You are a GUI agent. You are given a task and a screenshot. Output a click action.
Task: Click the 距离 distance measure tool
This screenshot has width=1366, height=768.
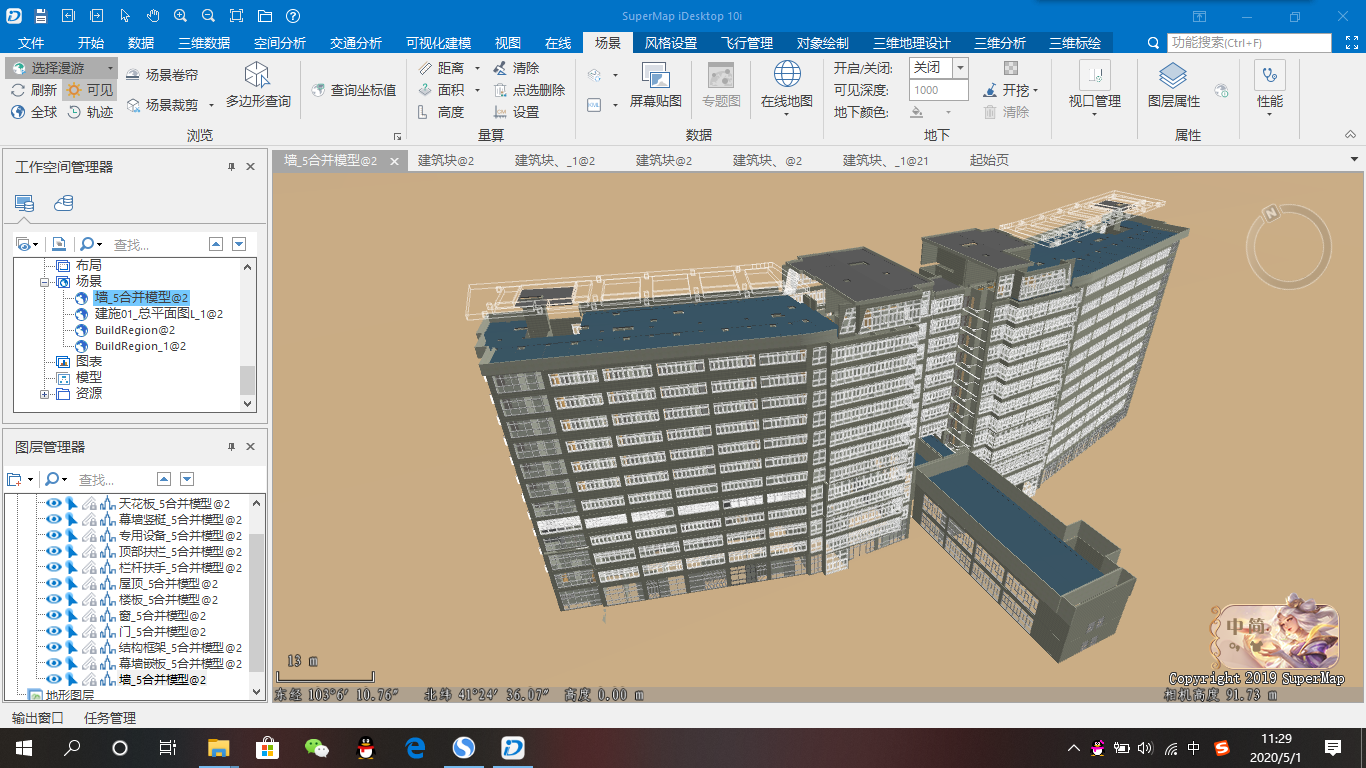[x=441, y=68]
